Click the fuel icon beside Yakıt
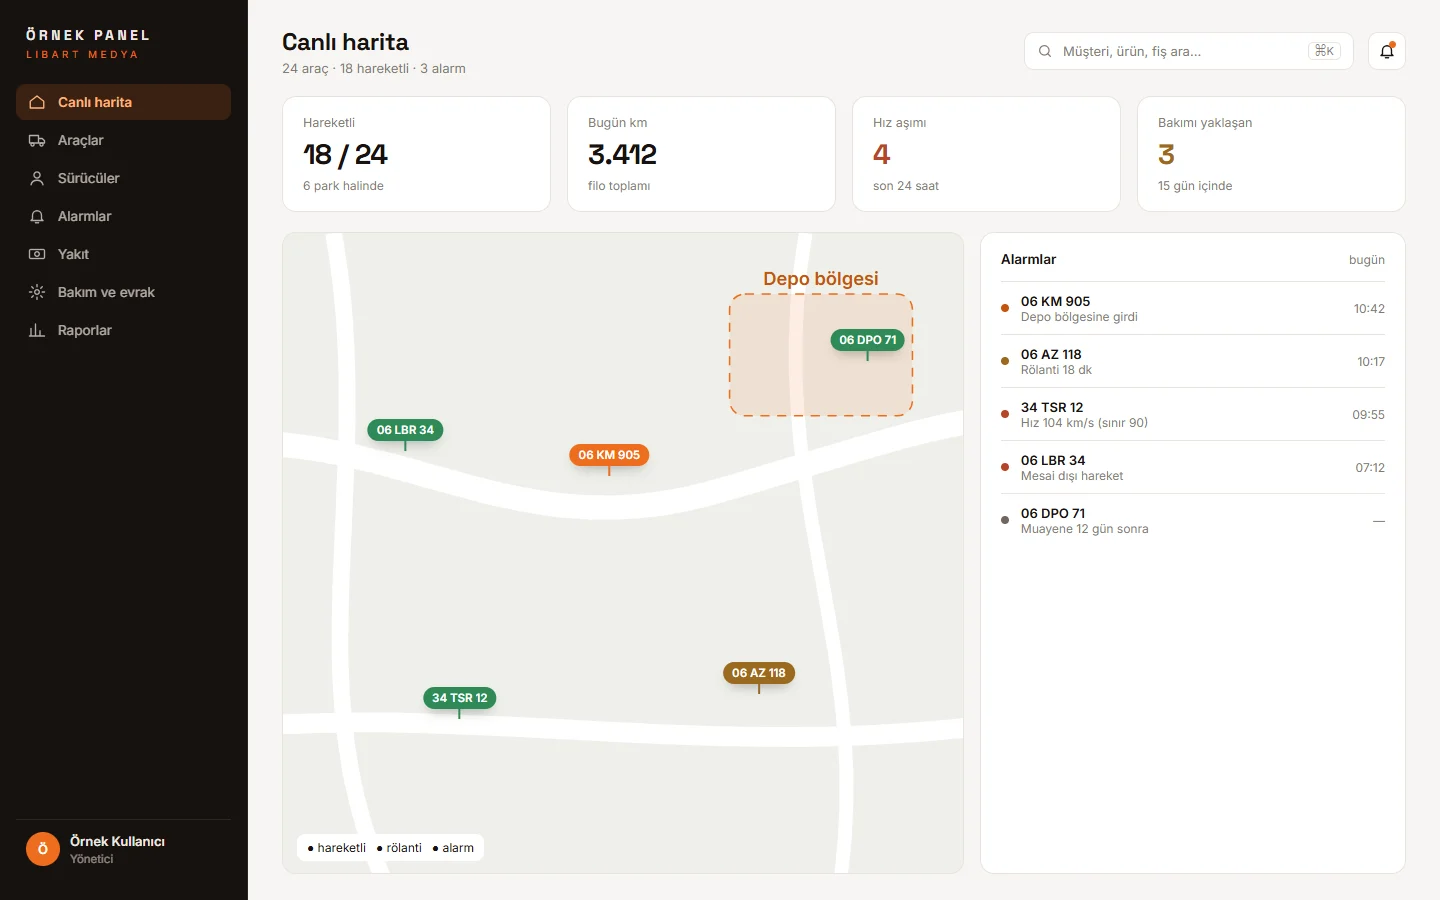 coord(37,254)
